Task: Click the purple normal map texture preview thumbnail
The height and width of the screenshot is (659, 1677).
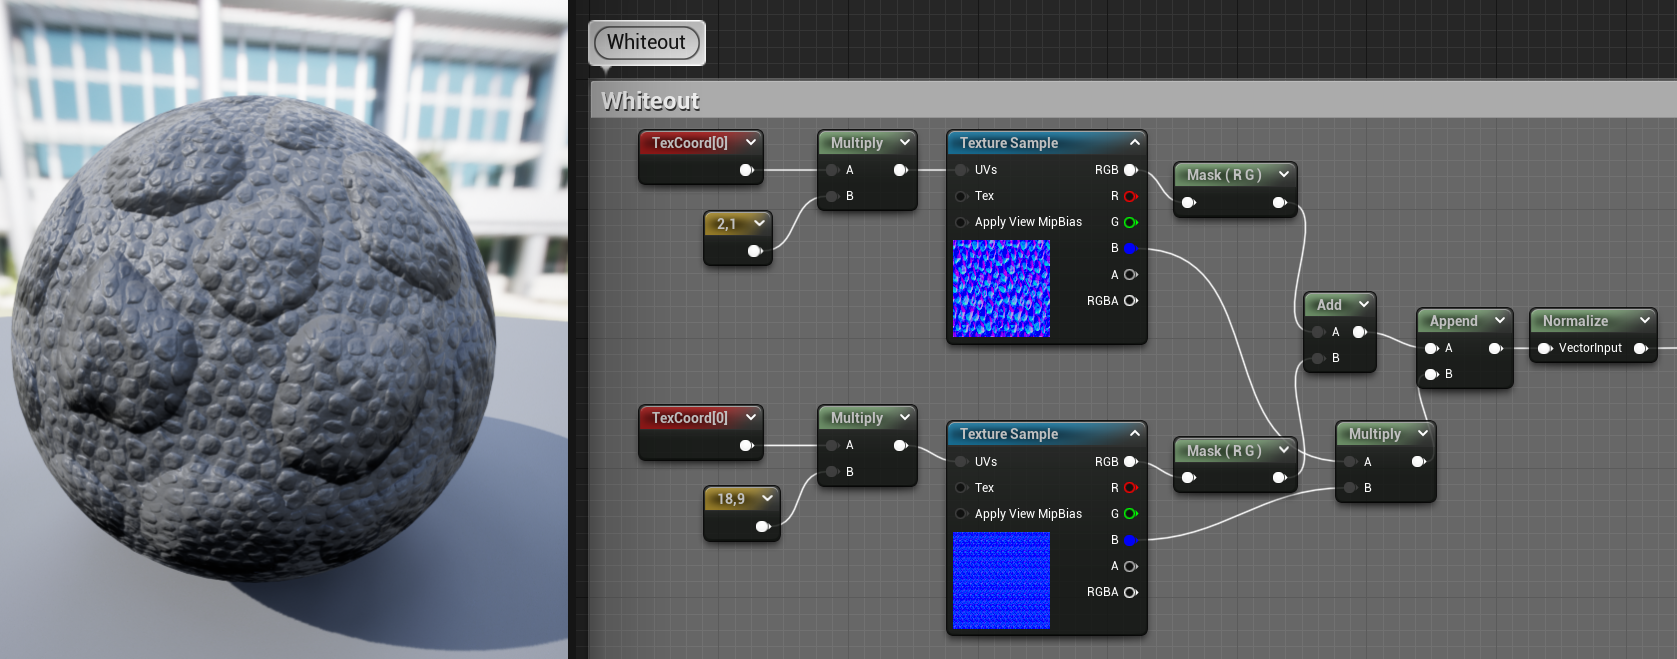Action: coord(1001,288)
